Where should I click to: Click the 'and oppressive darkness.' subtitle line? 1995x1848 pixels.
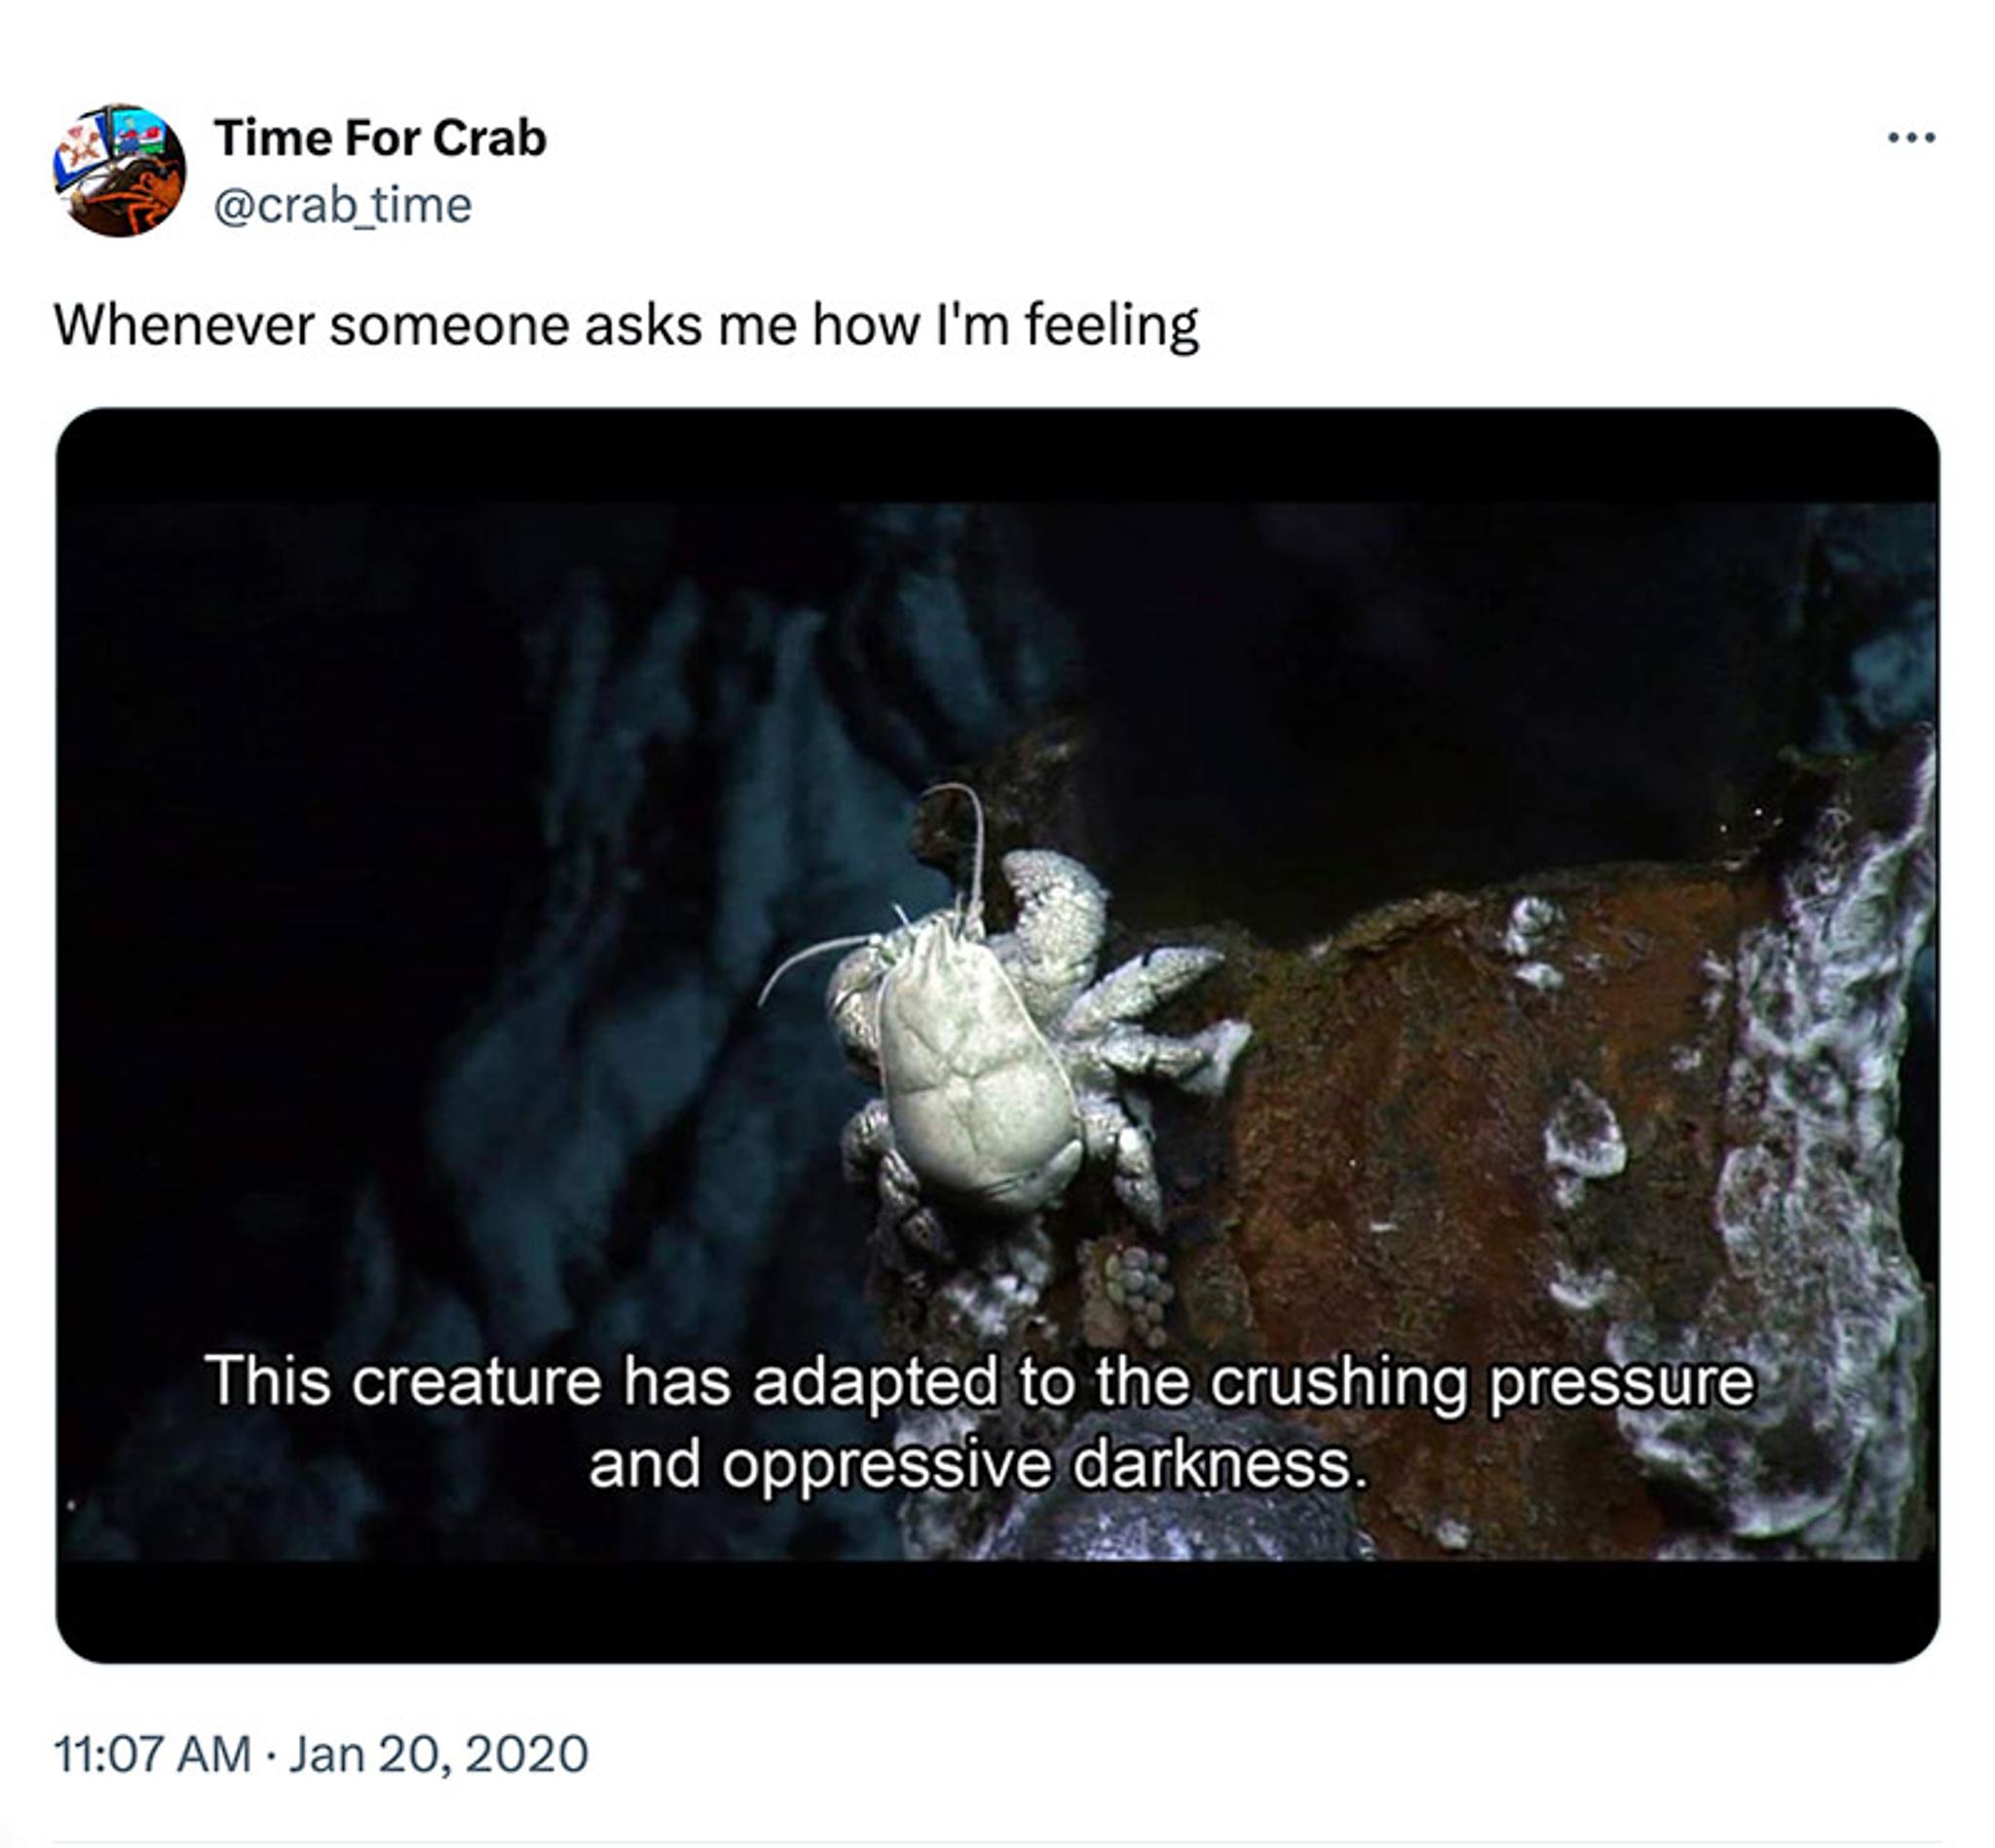[x=977, y=1465]
